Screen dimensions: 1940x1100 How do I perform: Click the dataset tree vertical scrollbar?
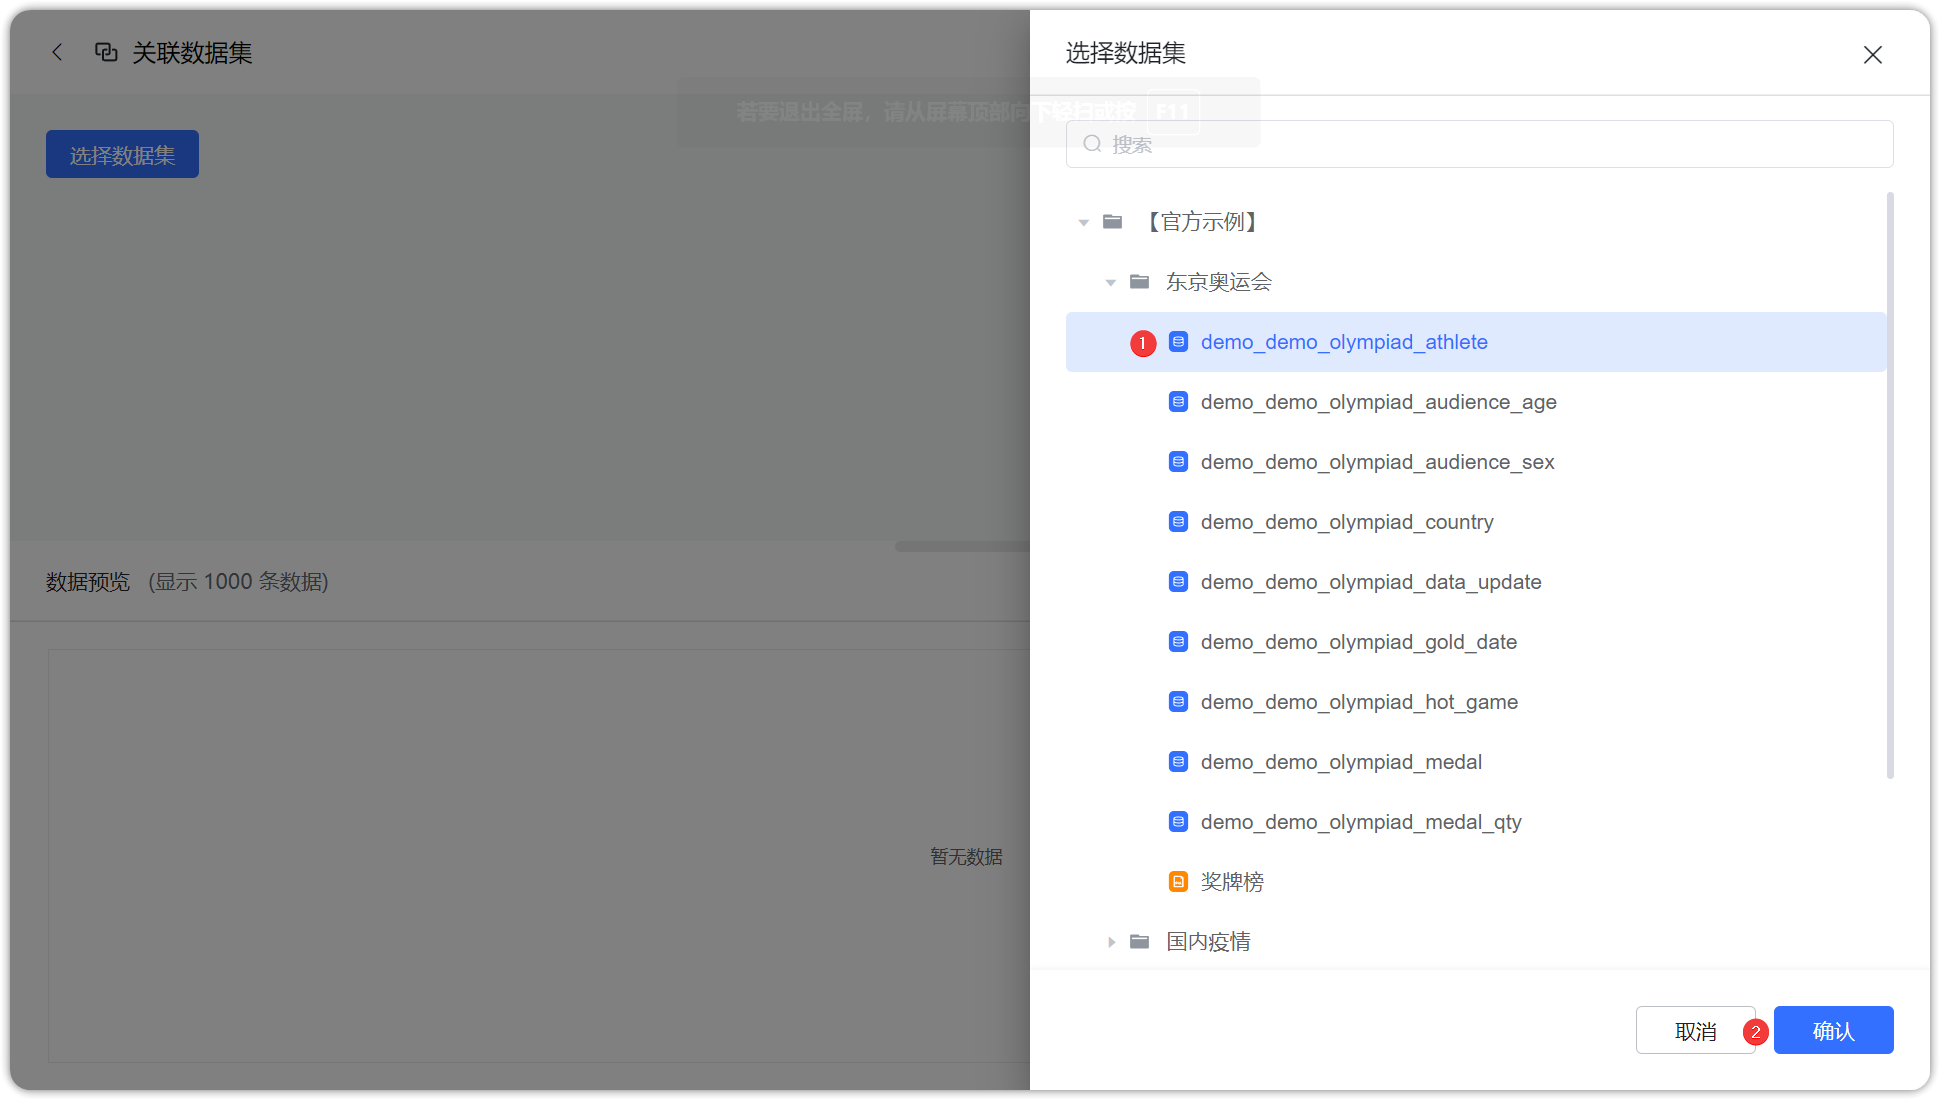[x=1890, y=485]
